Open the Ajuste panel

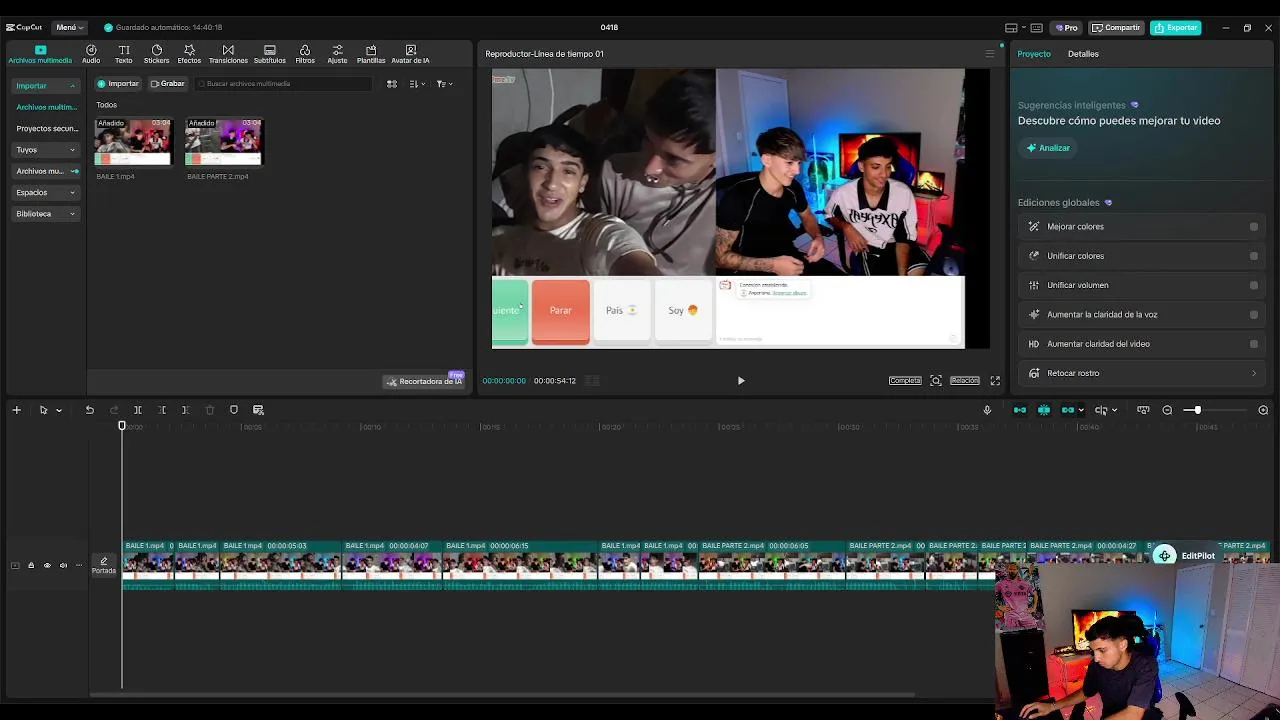tap(337, 54)
